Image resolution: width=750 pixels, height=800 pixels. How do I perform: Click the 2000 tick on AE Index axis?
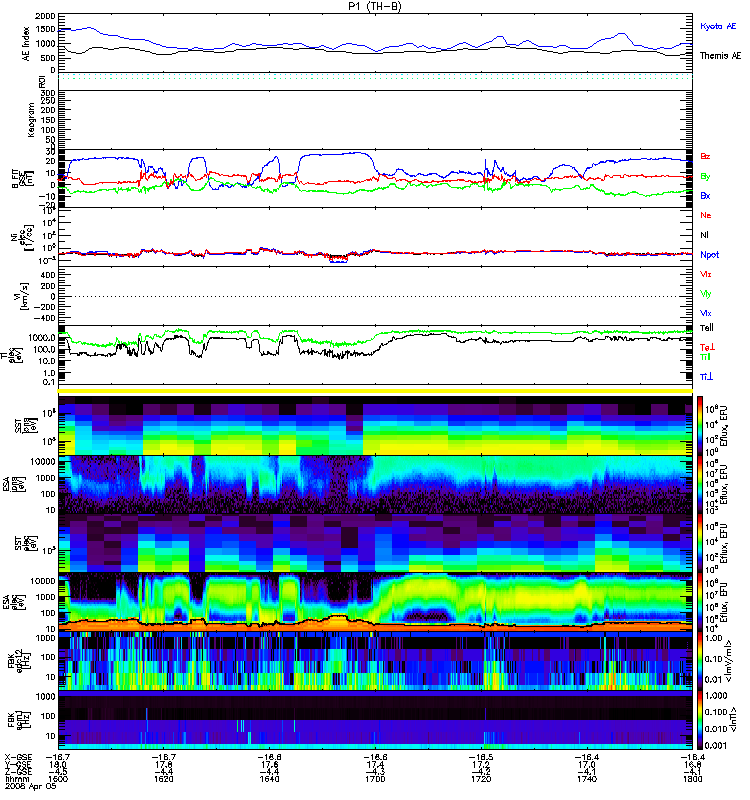click(45, 16)
